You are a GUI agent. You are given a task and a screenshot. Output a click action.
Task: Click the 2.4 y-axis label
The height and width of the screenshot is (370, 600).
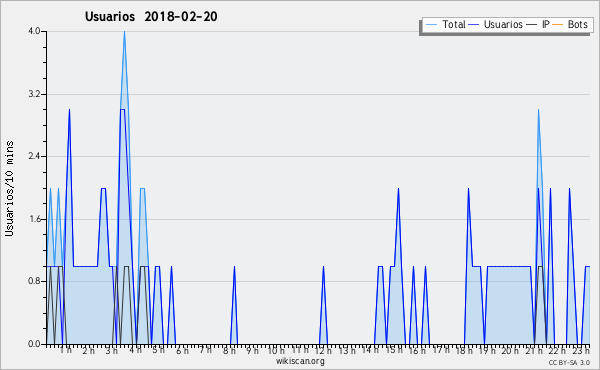[x=35, y=156]
